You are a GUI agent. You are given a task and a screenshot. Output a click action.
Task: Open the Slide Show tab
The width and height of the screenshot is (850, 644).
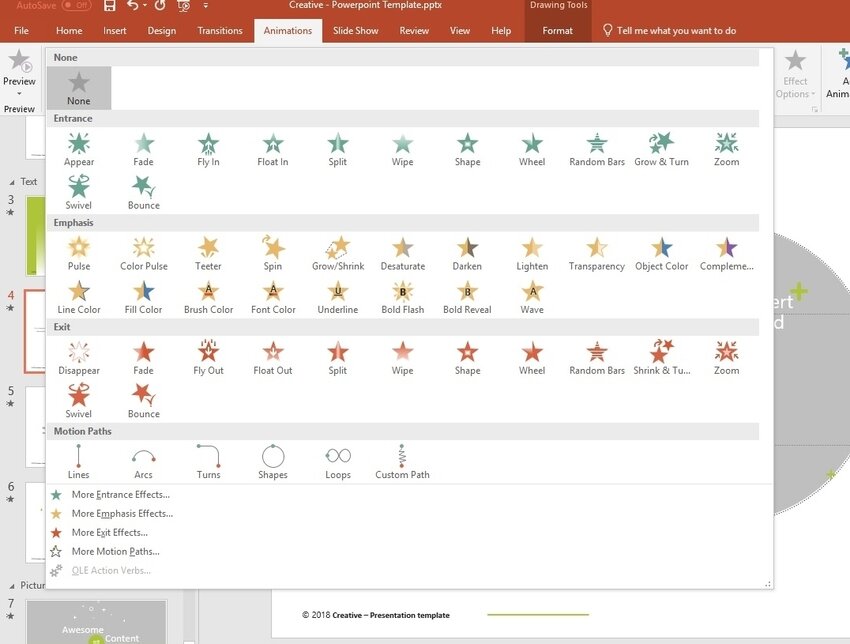pyautogui.click(x=355, y=31)
